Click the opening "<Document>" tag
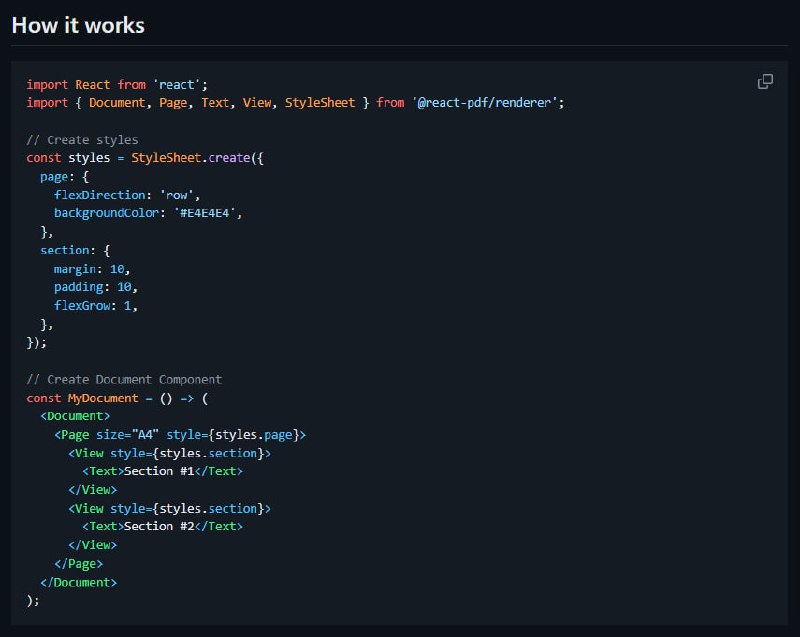This screenshot has height=637, width=800. pos(75,416)
